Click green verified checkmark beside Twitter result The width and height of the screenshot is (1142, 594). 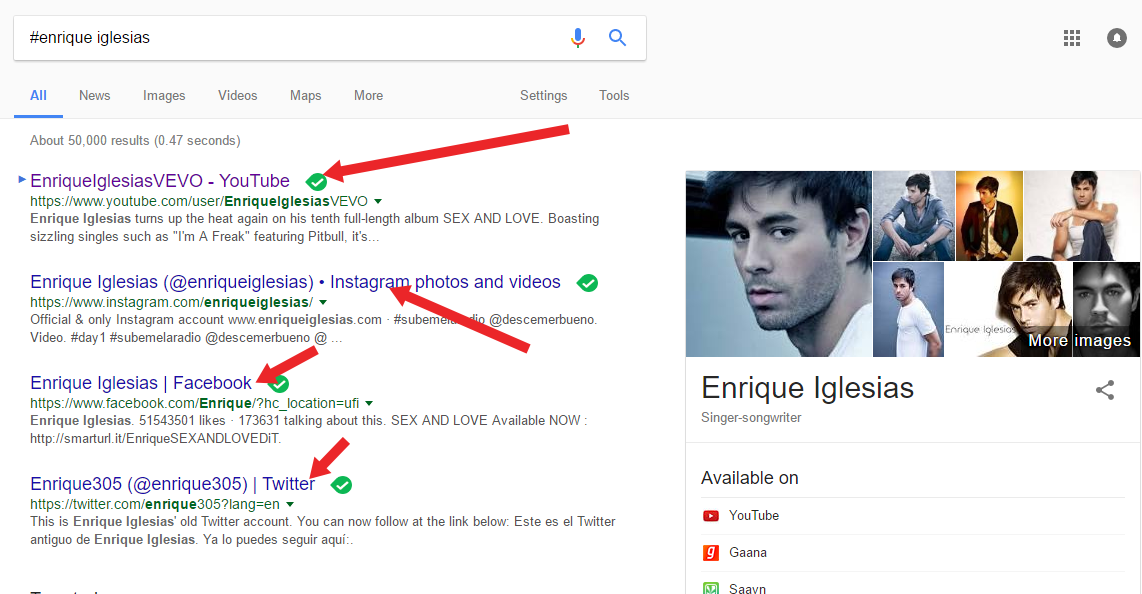click(341, 485)
